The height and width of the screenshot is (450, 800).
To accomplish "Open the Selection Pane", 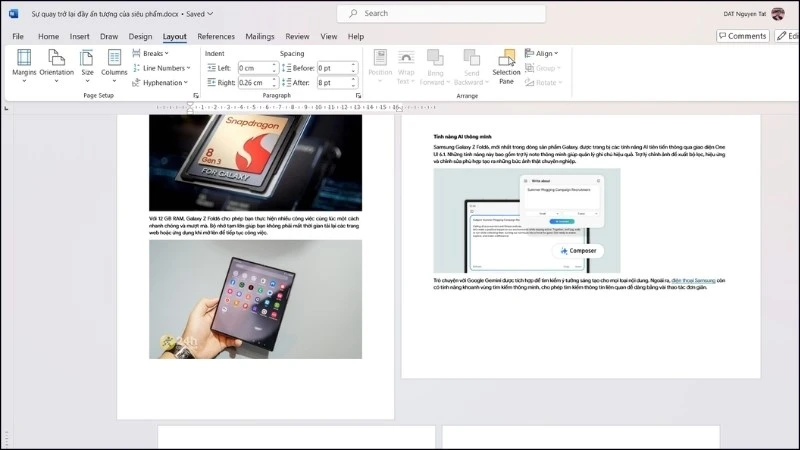I will pos(506,63).
